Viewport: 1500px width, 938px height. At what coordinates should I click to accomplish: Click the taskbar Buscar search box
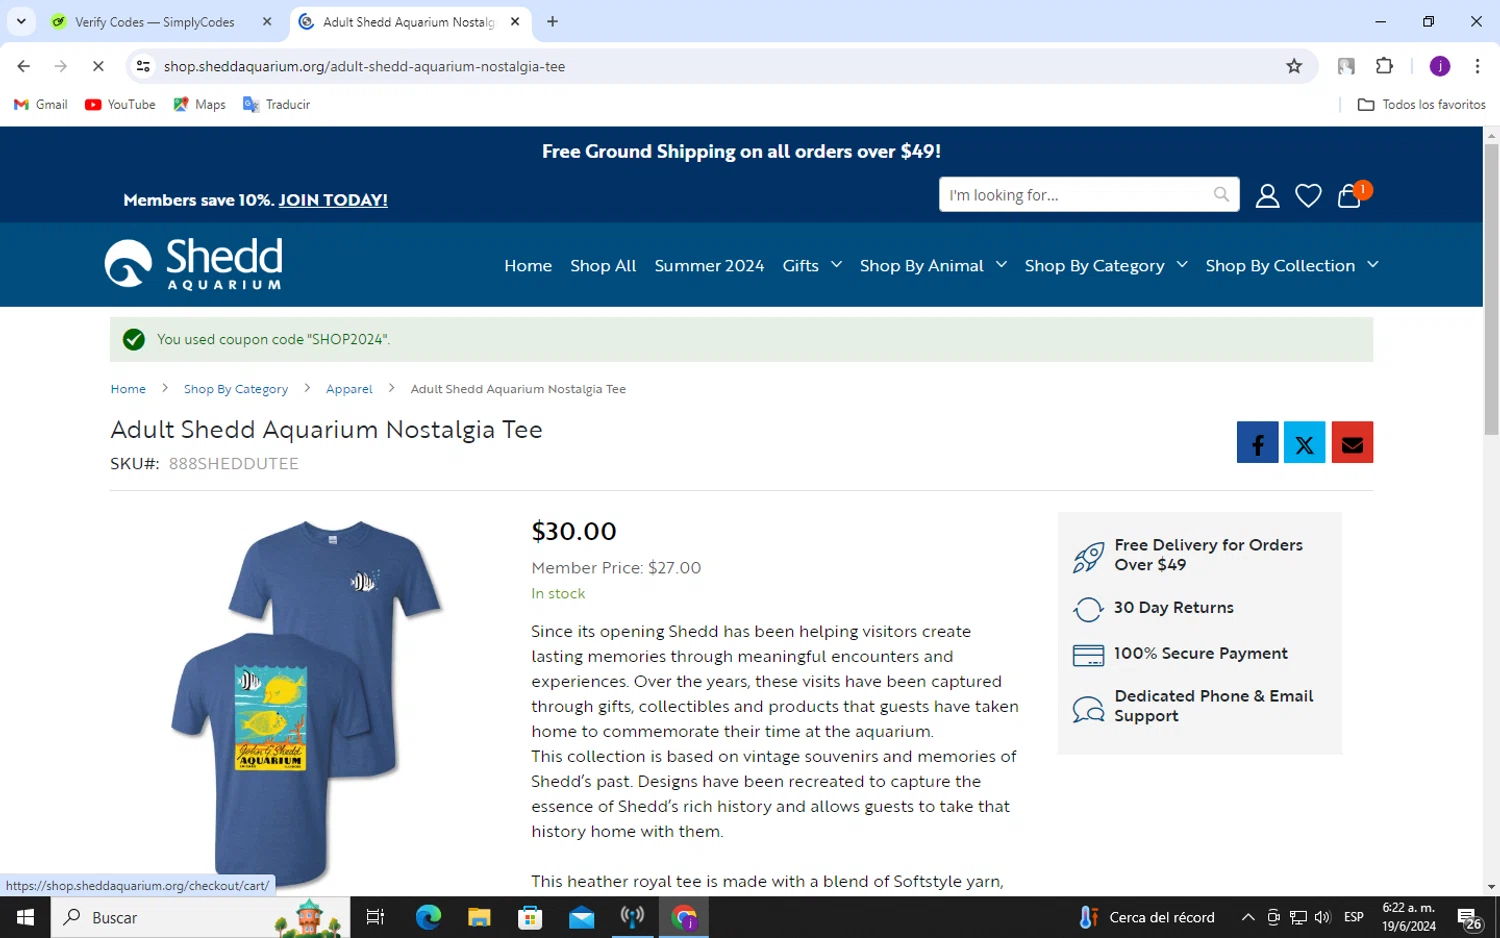click(200, 917)
